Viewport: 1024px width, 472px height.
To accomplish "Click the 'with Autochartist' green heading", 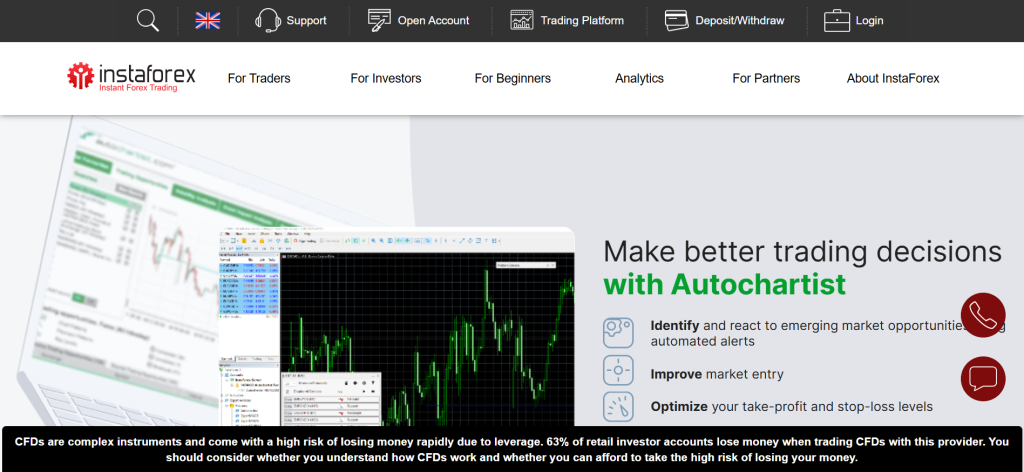I will click(x=725, y=284).
